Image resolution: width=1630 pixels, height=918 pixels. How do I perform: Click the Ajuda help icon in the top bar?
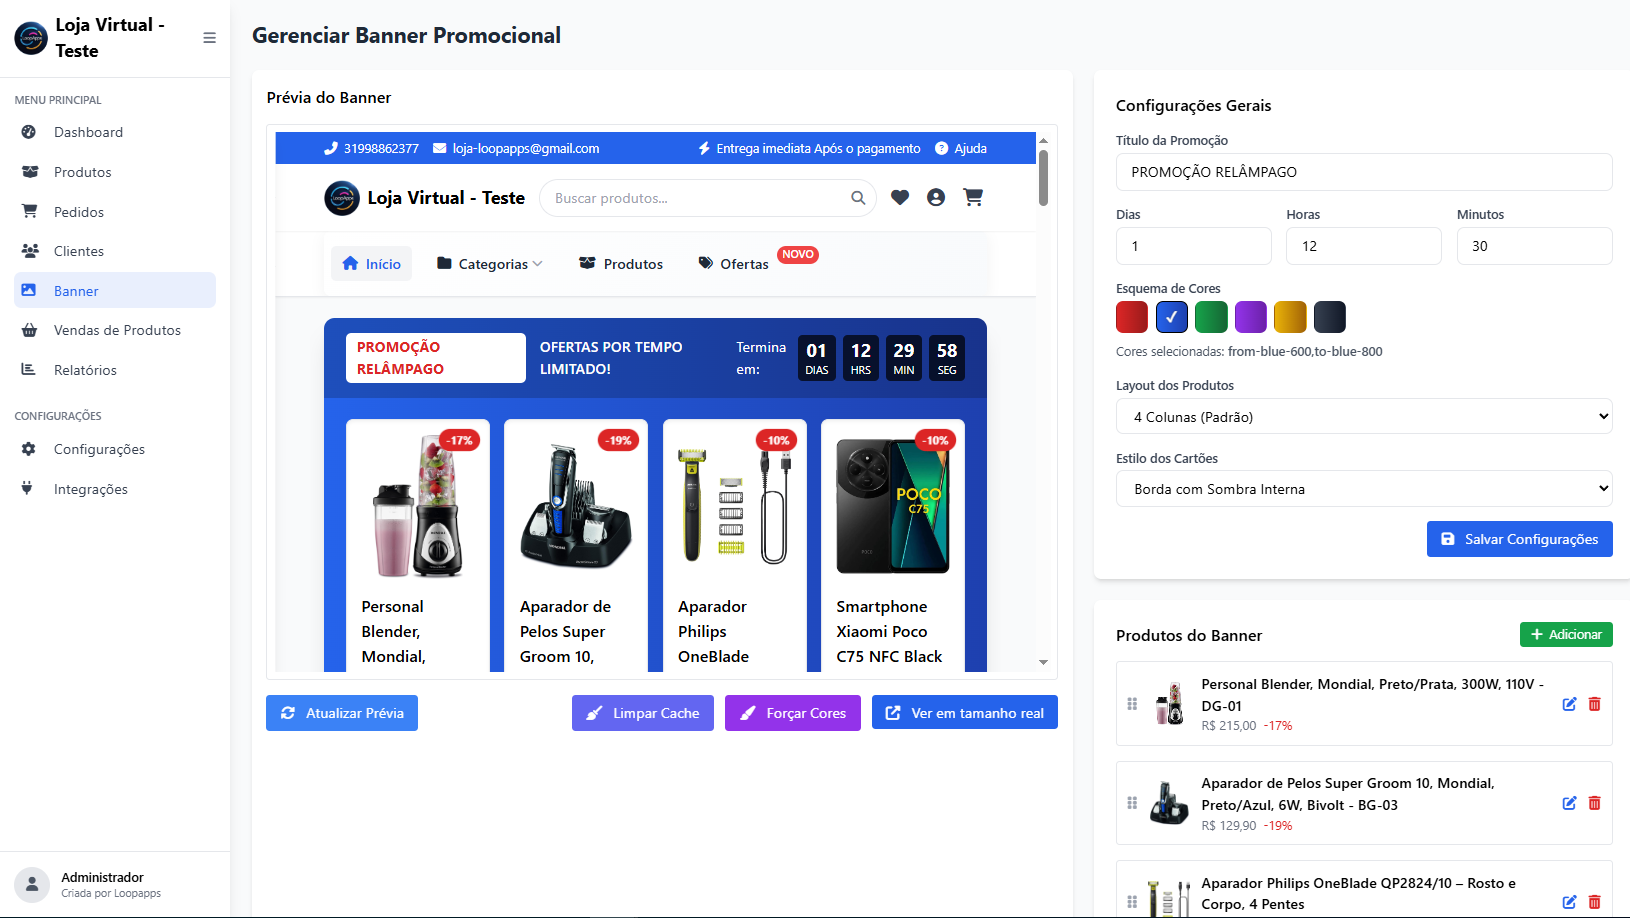point(941,148)
